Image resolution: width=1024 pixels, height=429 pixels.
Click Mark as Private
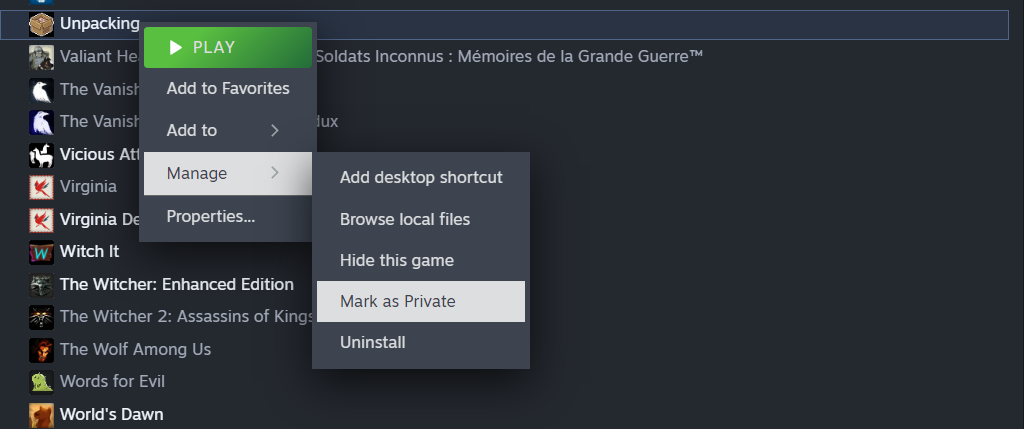(421, 302)
